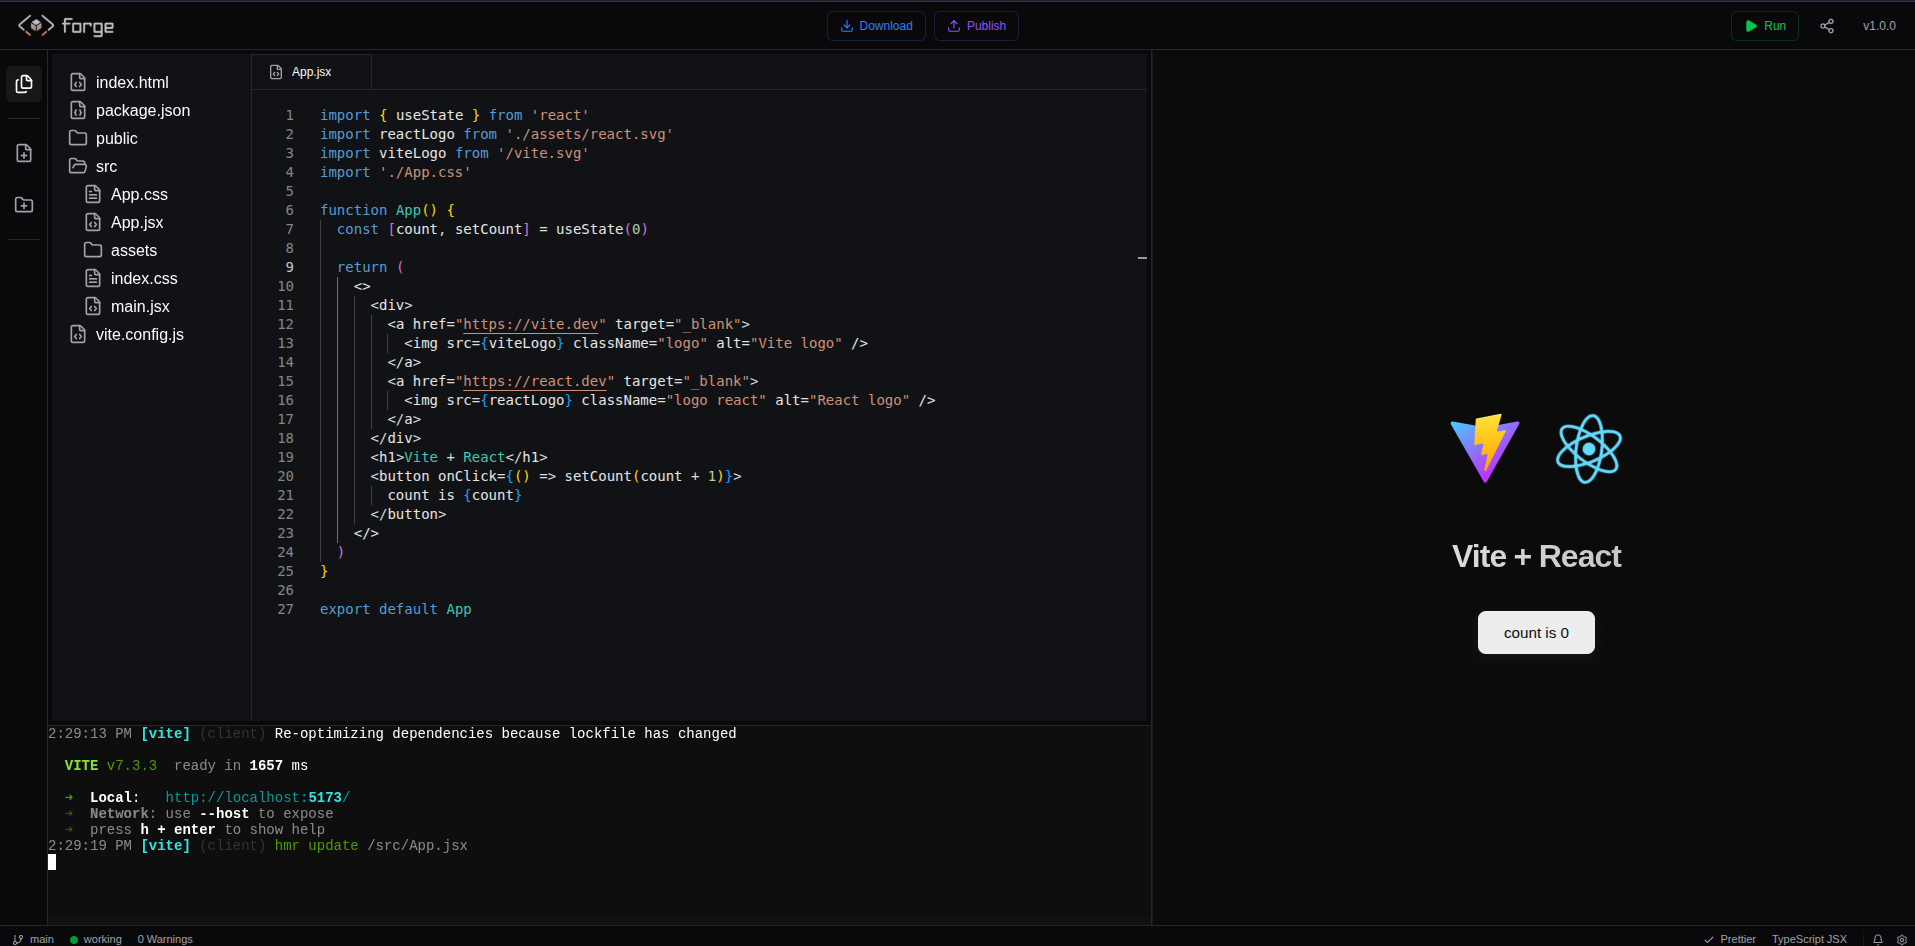This screenshot has height=946, width=1915.
Task: Click the new folder icon in sidebar
Action: [x=24, y=205]
